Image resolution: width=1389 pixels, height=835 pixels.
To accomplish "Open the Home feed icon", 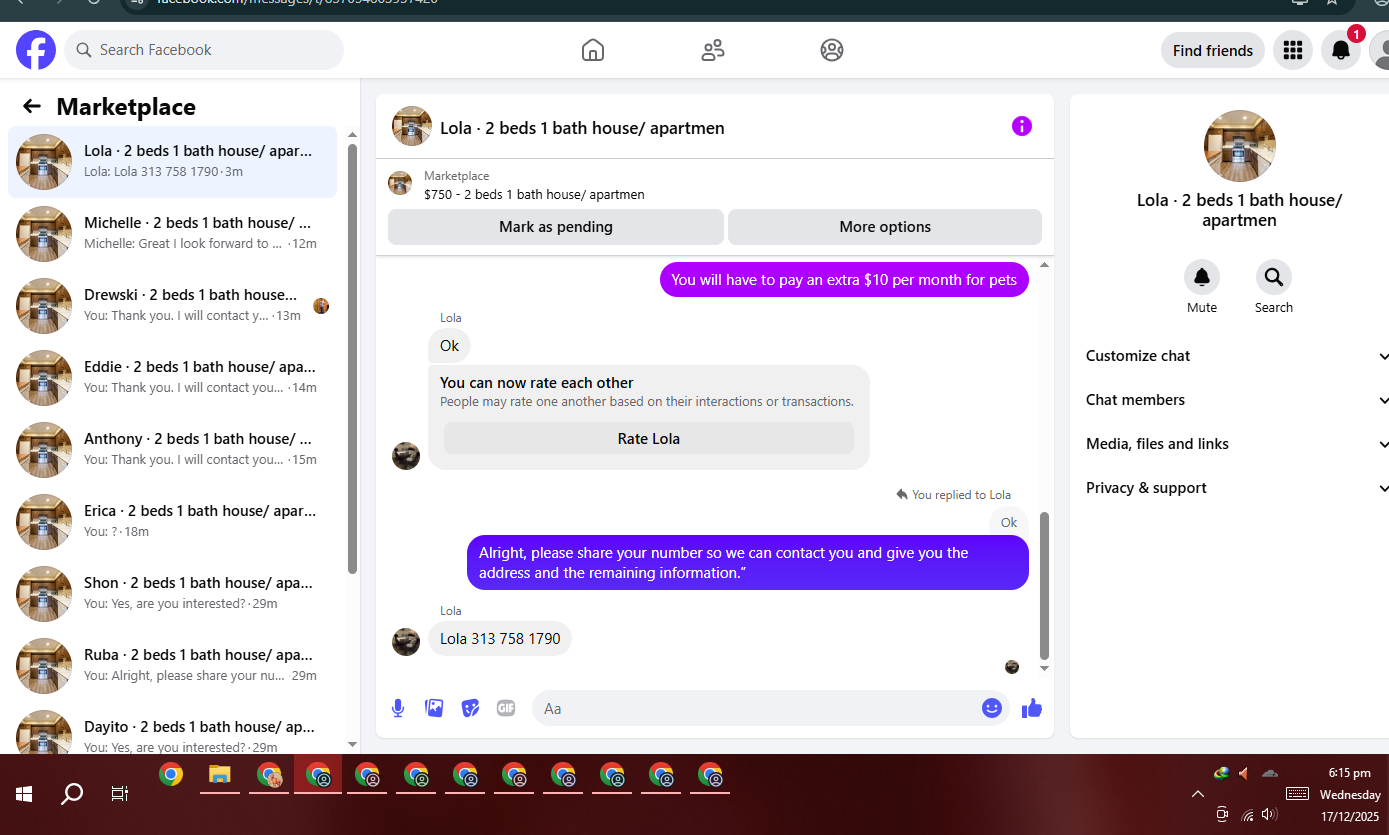I will [x=593, y=50].
